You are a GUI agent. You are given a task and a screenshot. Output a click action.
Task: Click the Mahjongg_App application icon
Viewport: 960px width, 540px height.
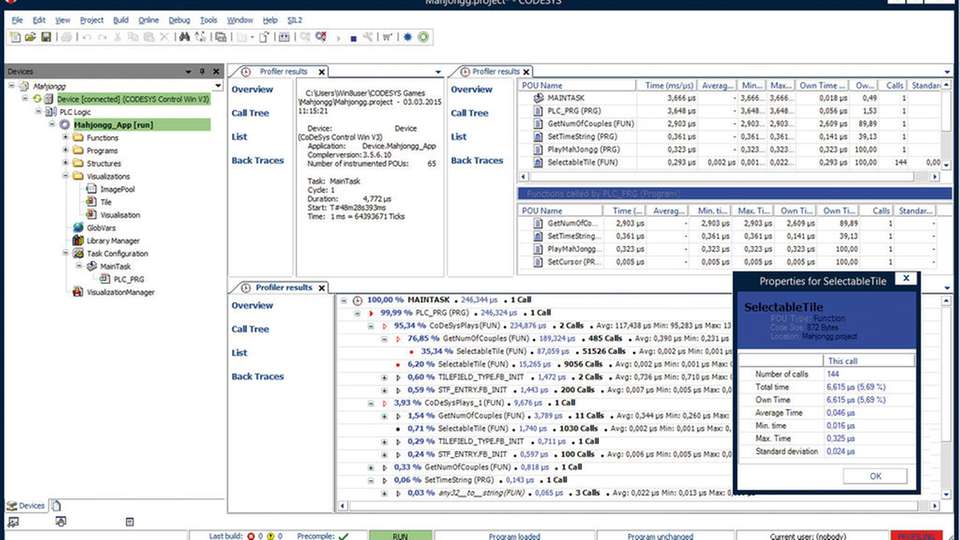[x=65, y=125]
